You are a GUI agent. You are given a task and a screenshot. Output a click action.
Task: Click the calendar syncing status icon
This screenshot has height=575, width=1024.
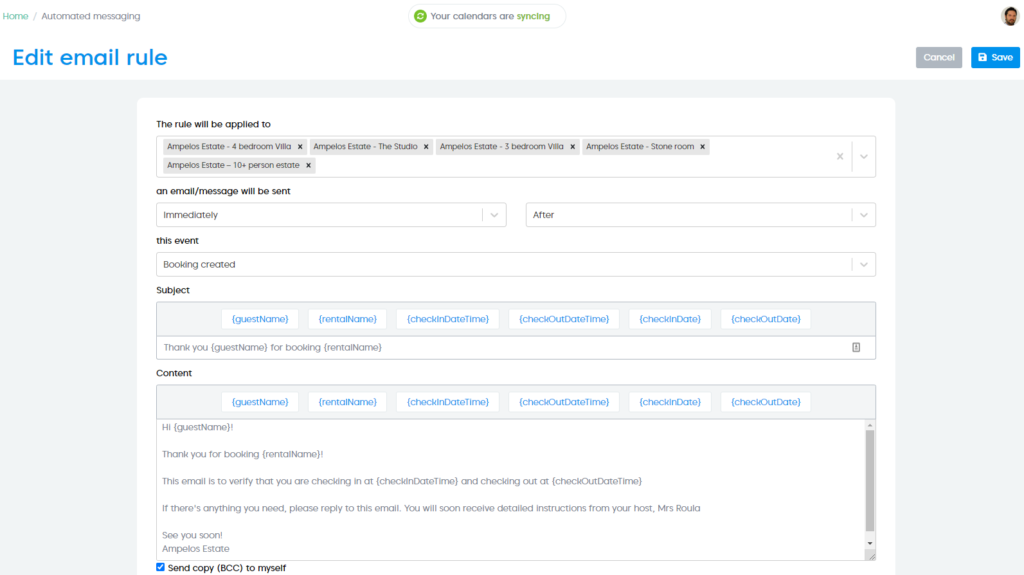pos(421,16)
